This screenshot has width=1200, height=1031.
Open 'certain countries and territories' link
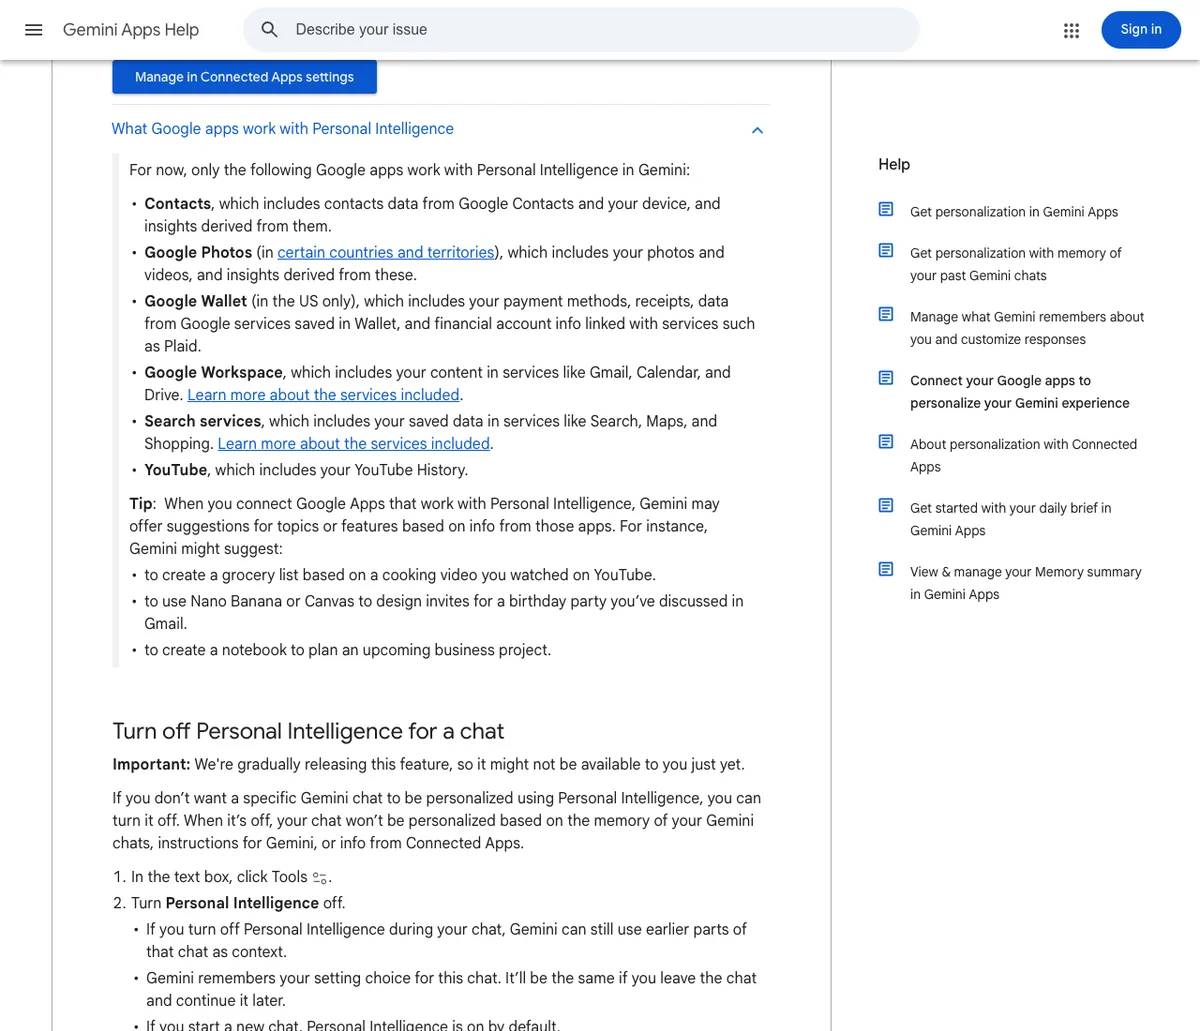coord(386,252)
